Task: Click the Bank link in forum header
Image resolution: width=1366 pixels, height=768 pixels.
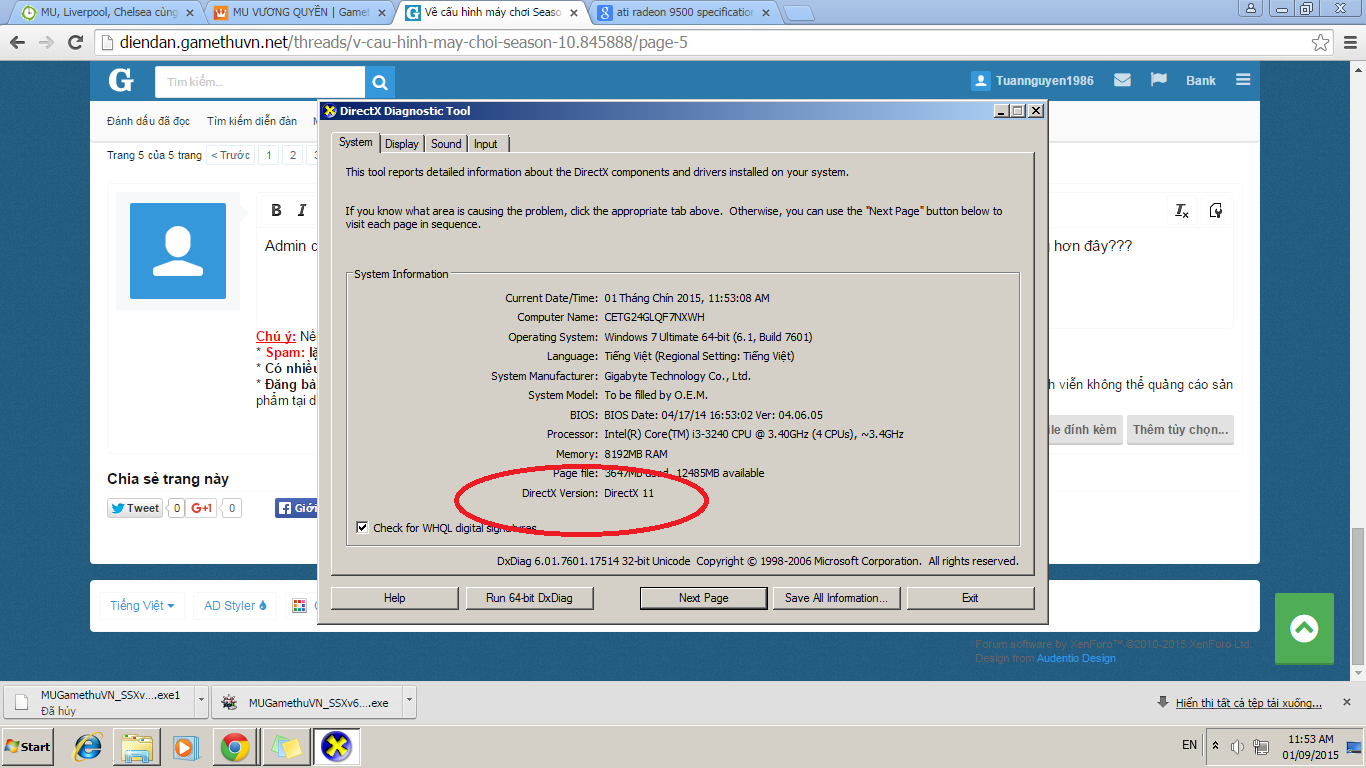Action: click(1201, 81)
